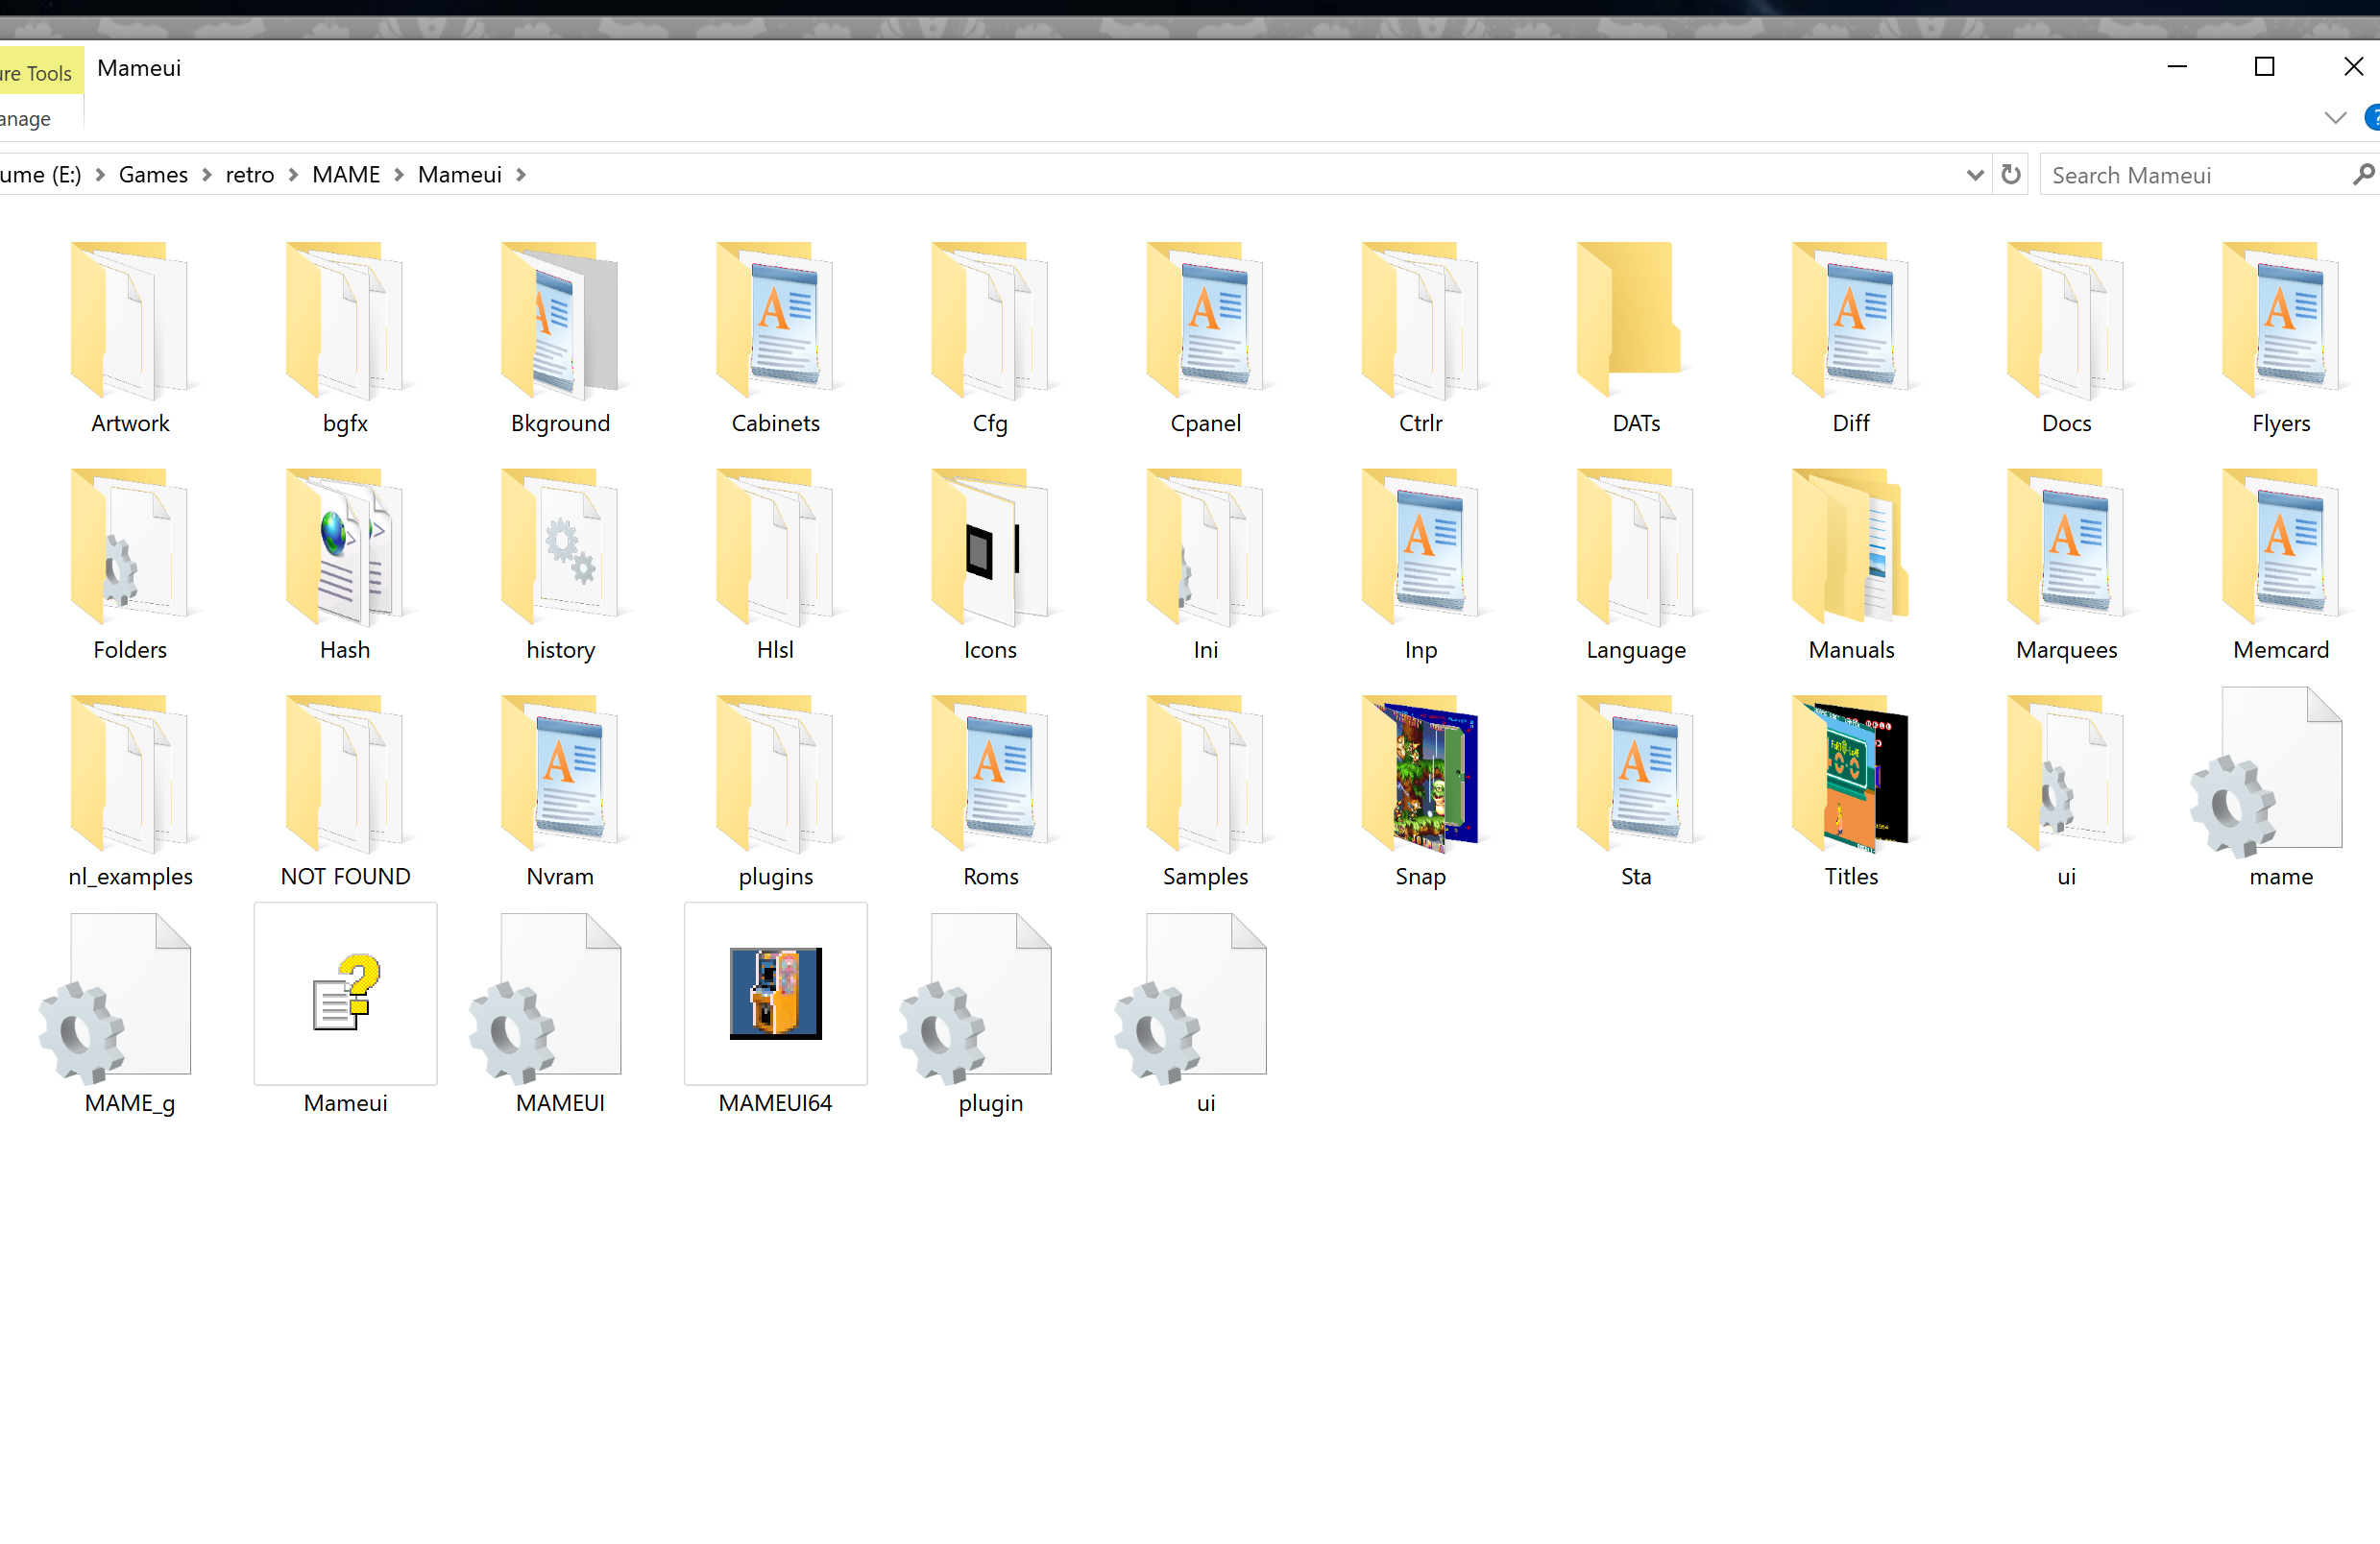
Task: Select the Hlsl folder
Action: (775, 565)
